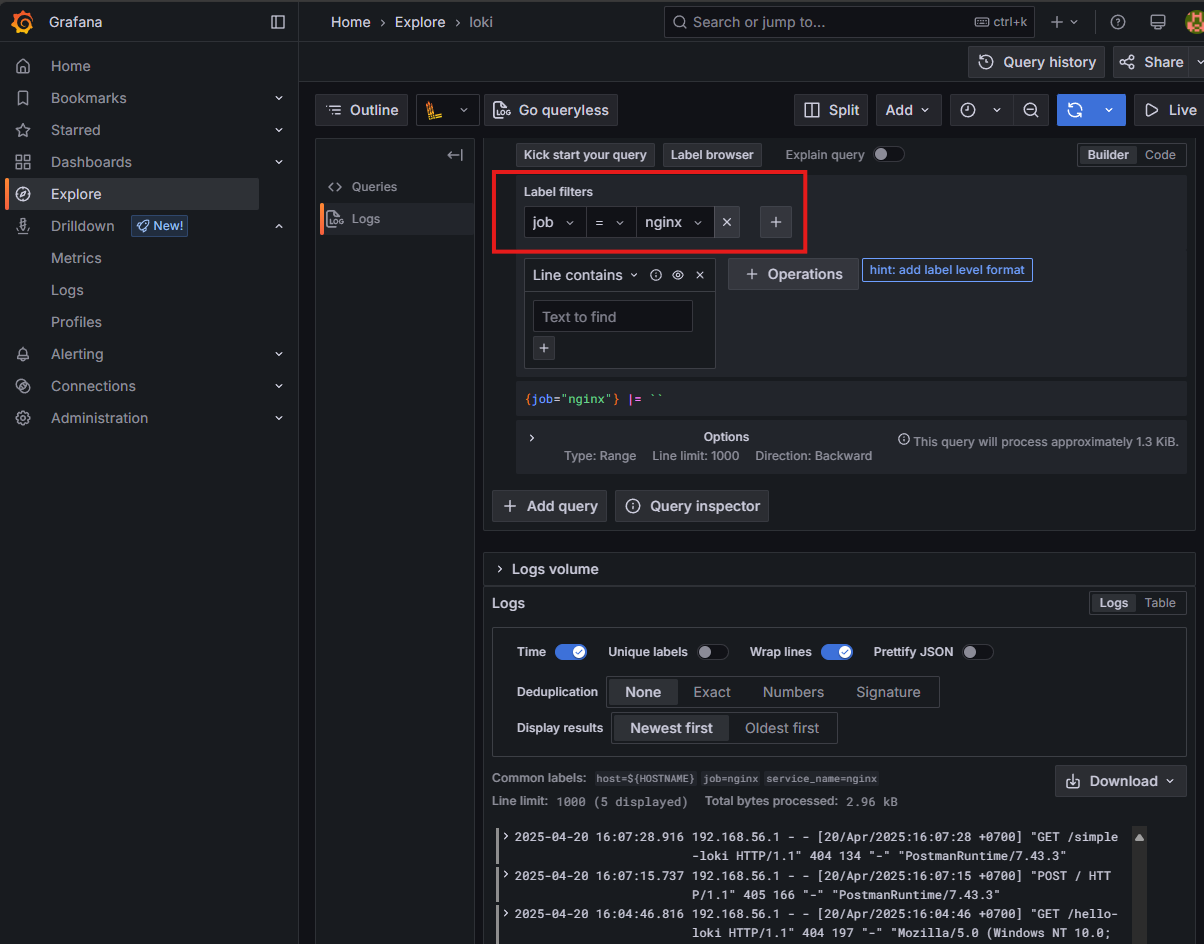Image resolution: width=1204 pixels, height=944 pixels.
Task: Disable the Wrap lines toggle
Action: pyautogui.click(x=837, y=652)
